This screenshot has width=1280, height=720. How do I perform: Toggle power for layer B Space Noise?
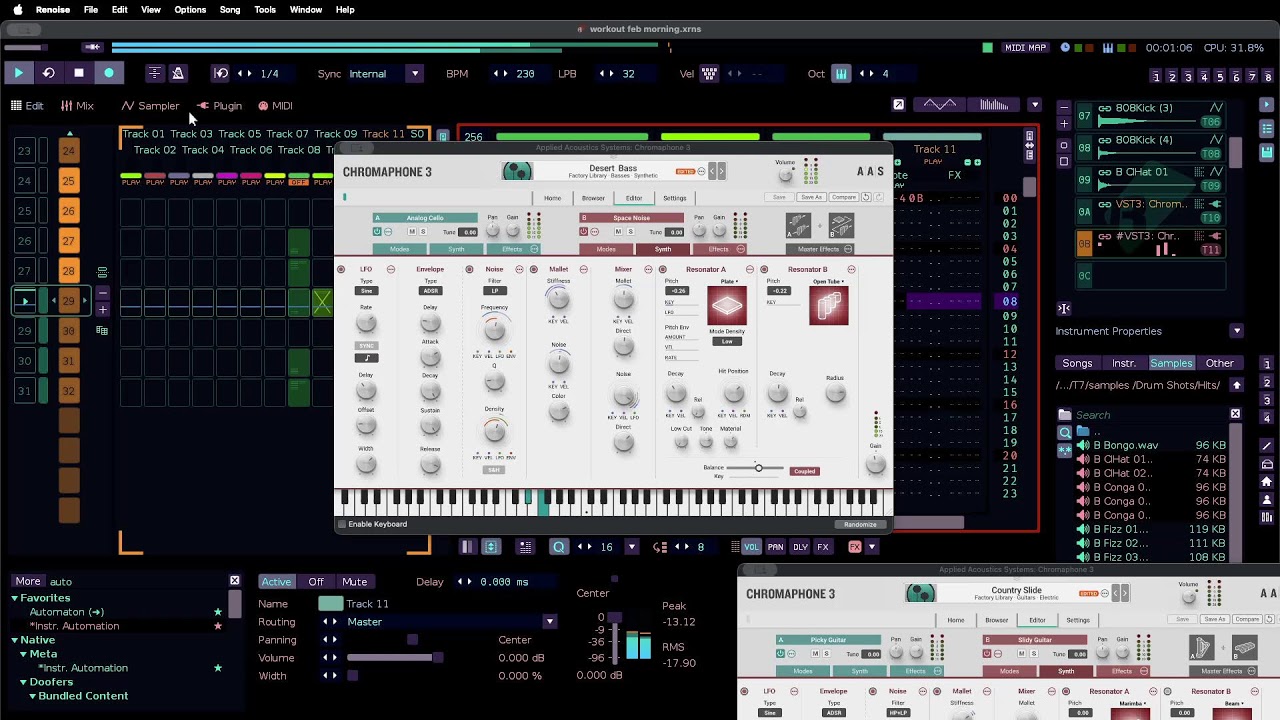[x=584, y=232]
